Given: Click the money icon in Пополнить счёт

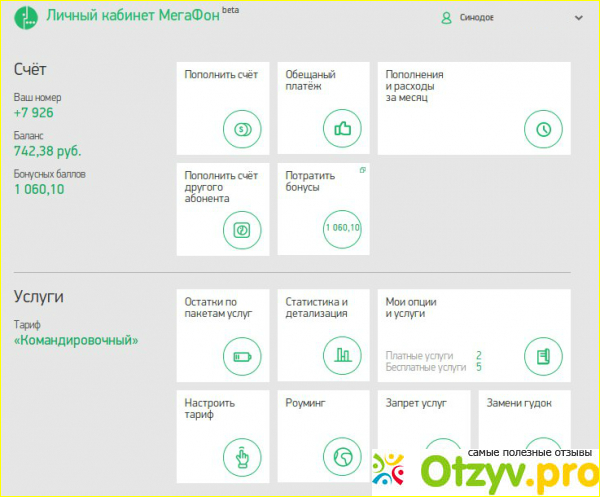Looking at the screenshot, I should (x=242, y=129).
